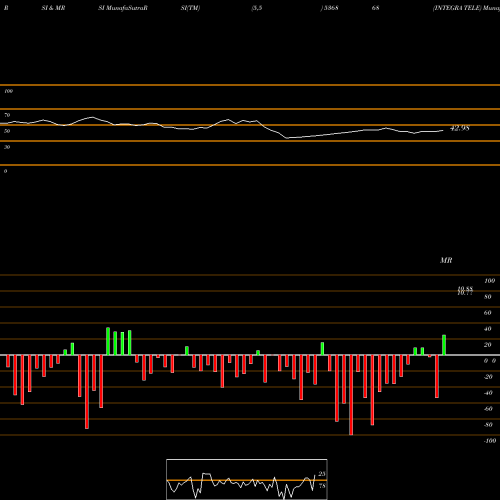This screenshot has width=500, height=500.
Task: Select the "60" tick on MR axis
Action: (488, 313)
